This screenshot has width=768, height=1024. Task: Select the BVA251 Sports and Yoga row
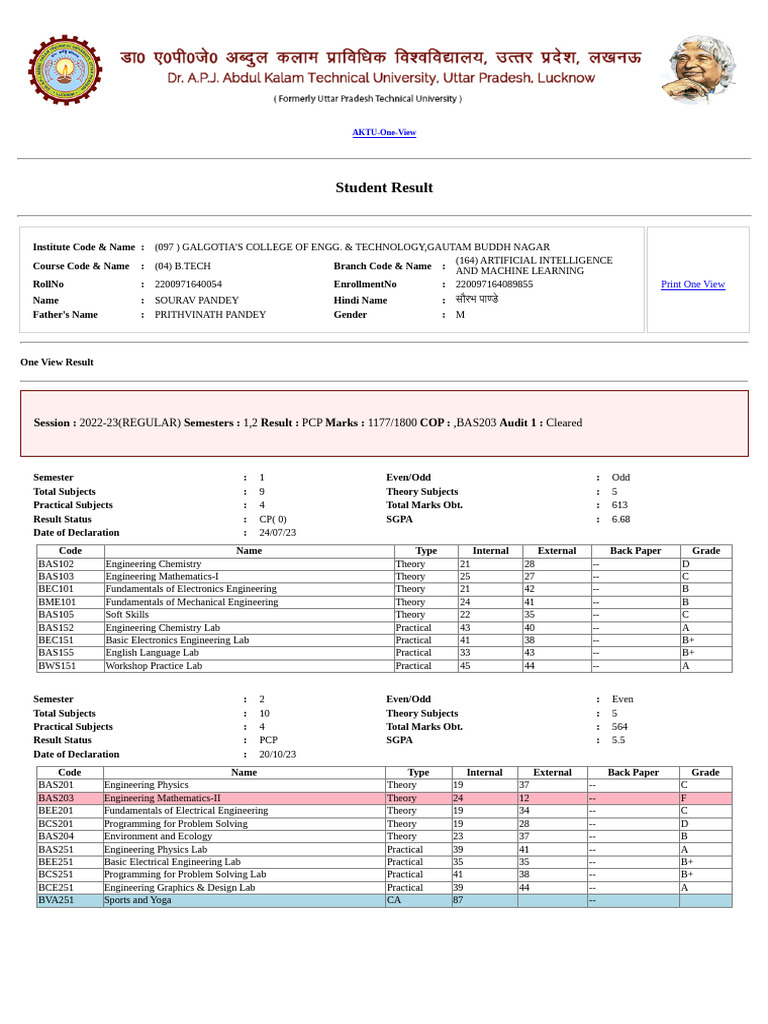384,900
